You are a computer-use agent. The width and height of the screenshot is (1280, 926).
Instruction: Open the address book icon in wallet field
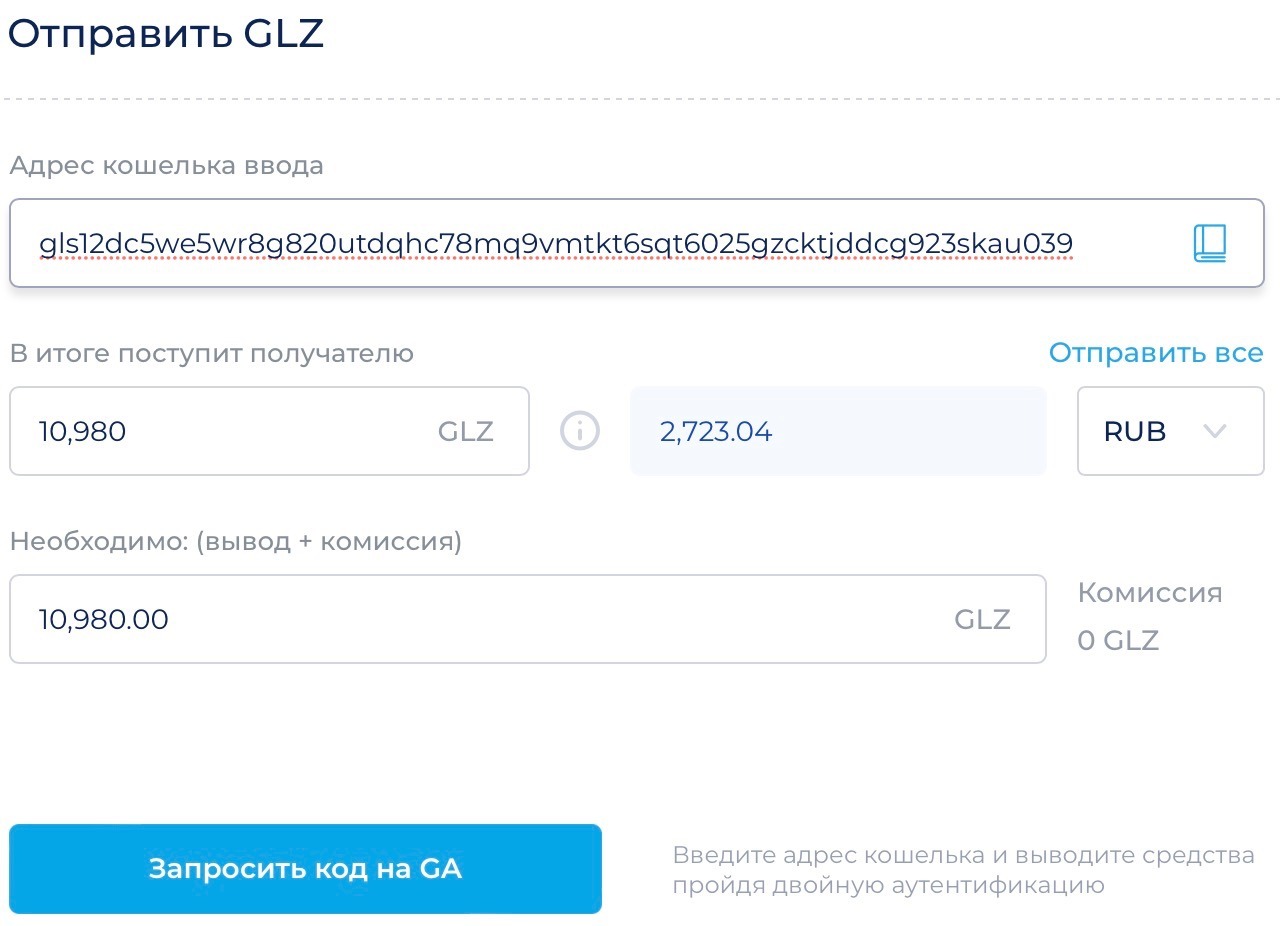[1209, 243]
